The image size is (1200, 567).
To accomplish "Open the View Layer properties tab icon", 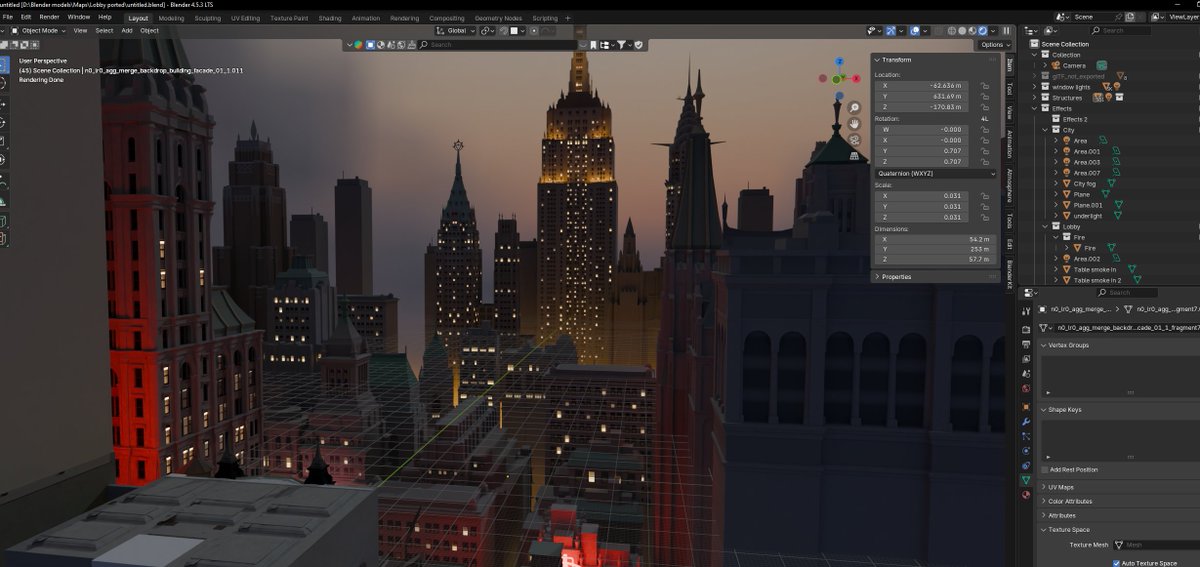I will coord(1026,359).
